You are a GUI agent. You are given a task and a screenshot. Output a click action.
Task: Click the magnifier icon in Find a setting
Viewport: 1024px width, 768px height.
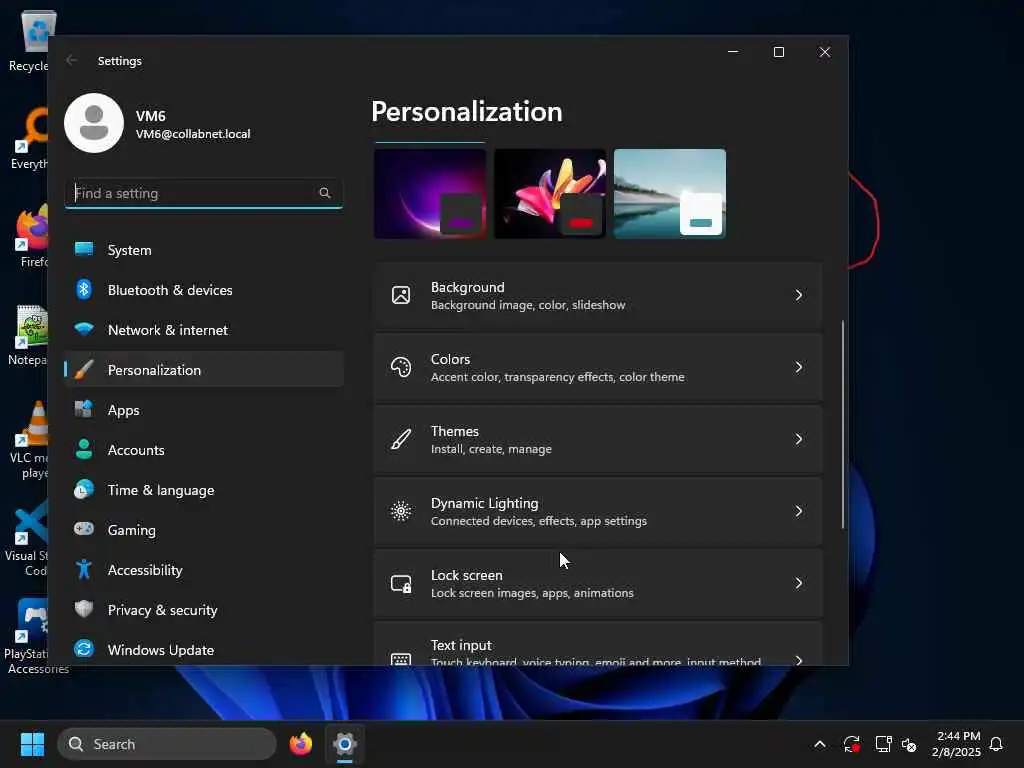click(x=325, y=193)
